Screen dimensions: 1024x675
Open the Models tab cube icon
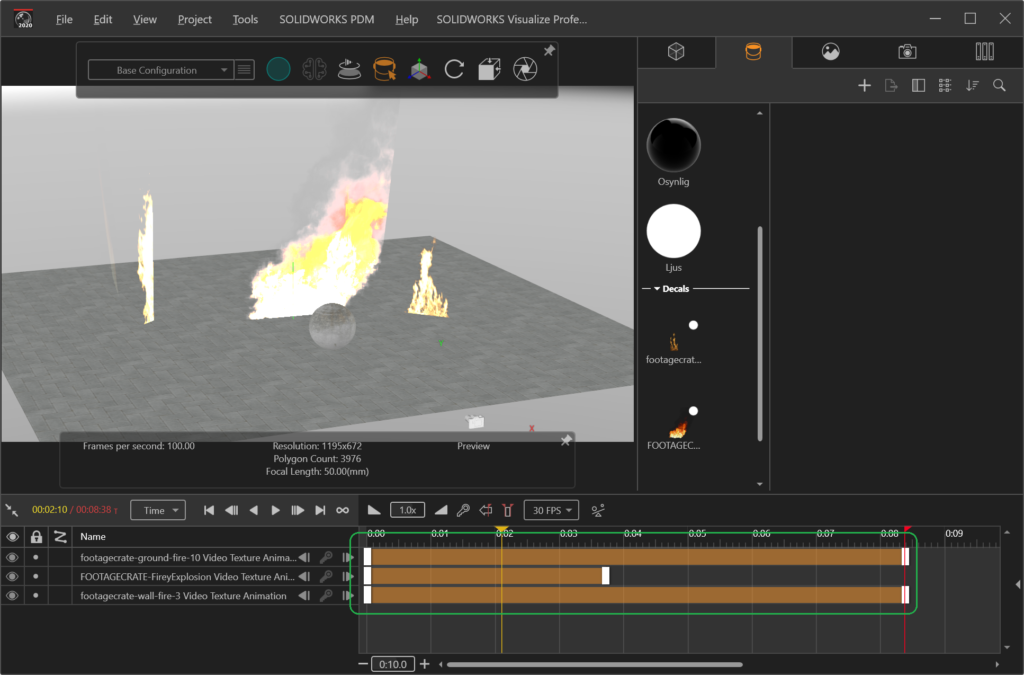tap(676, 52)
